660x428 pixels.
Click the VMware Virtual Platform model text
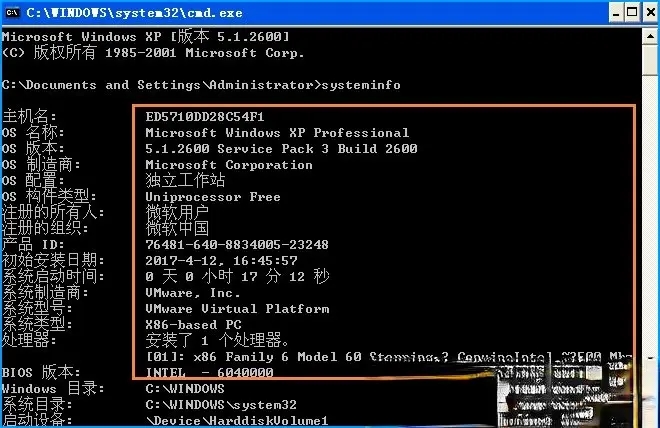[237, 308]
